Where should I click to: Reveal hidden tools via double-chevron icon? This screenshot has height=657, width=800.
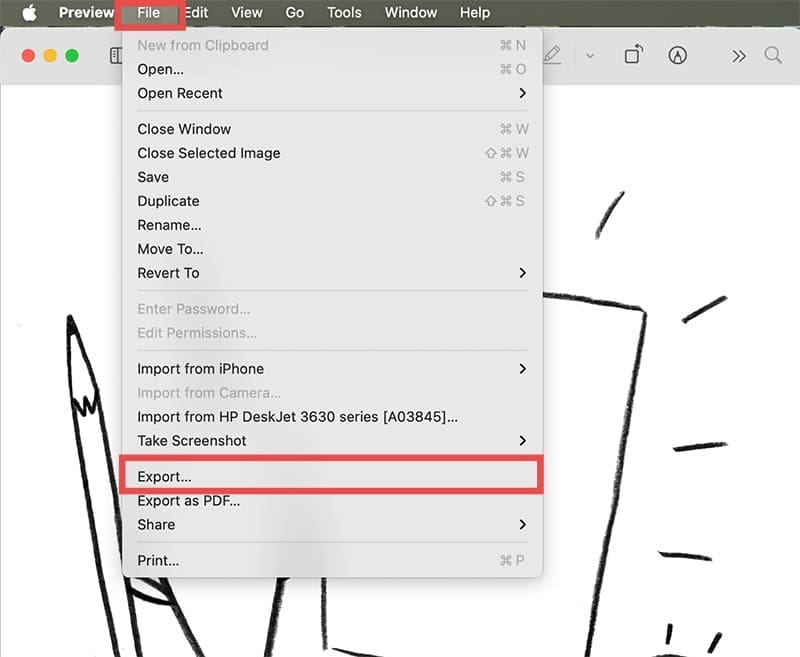click(x=739, y=56)
